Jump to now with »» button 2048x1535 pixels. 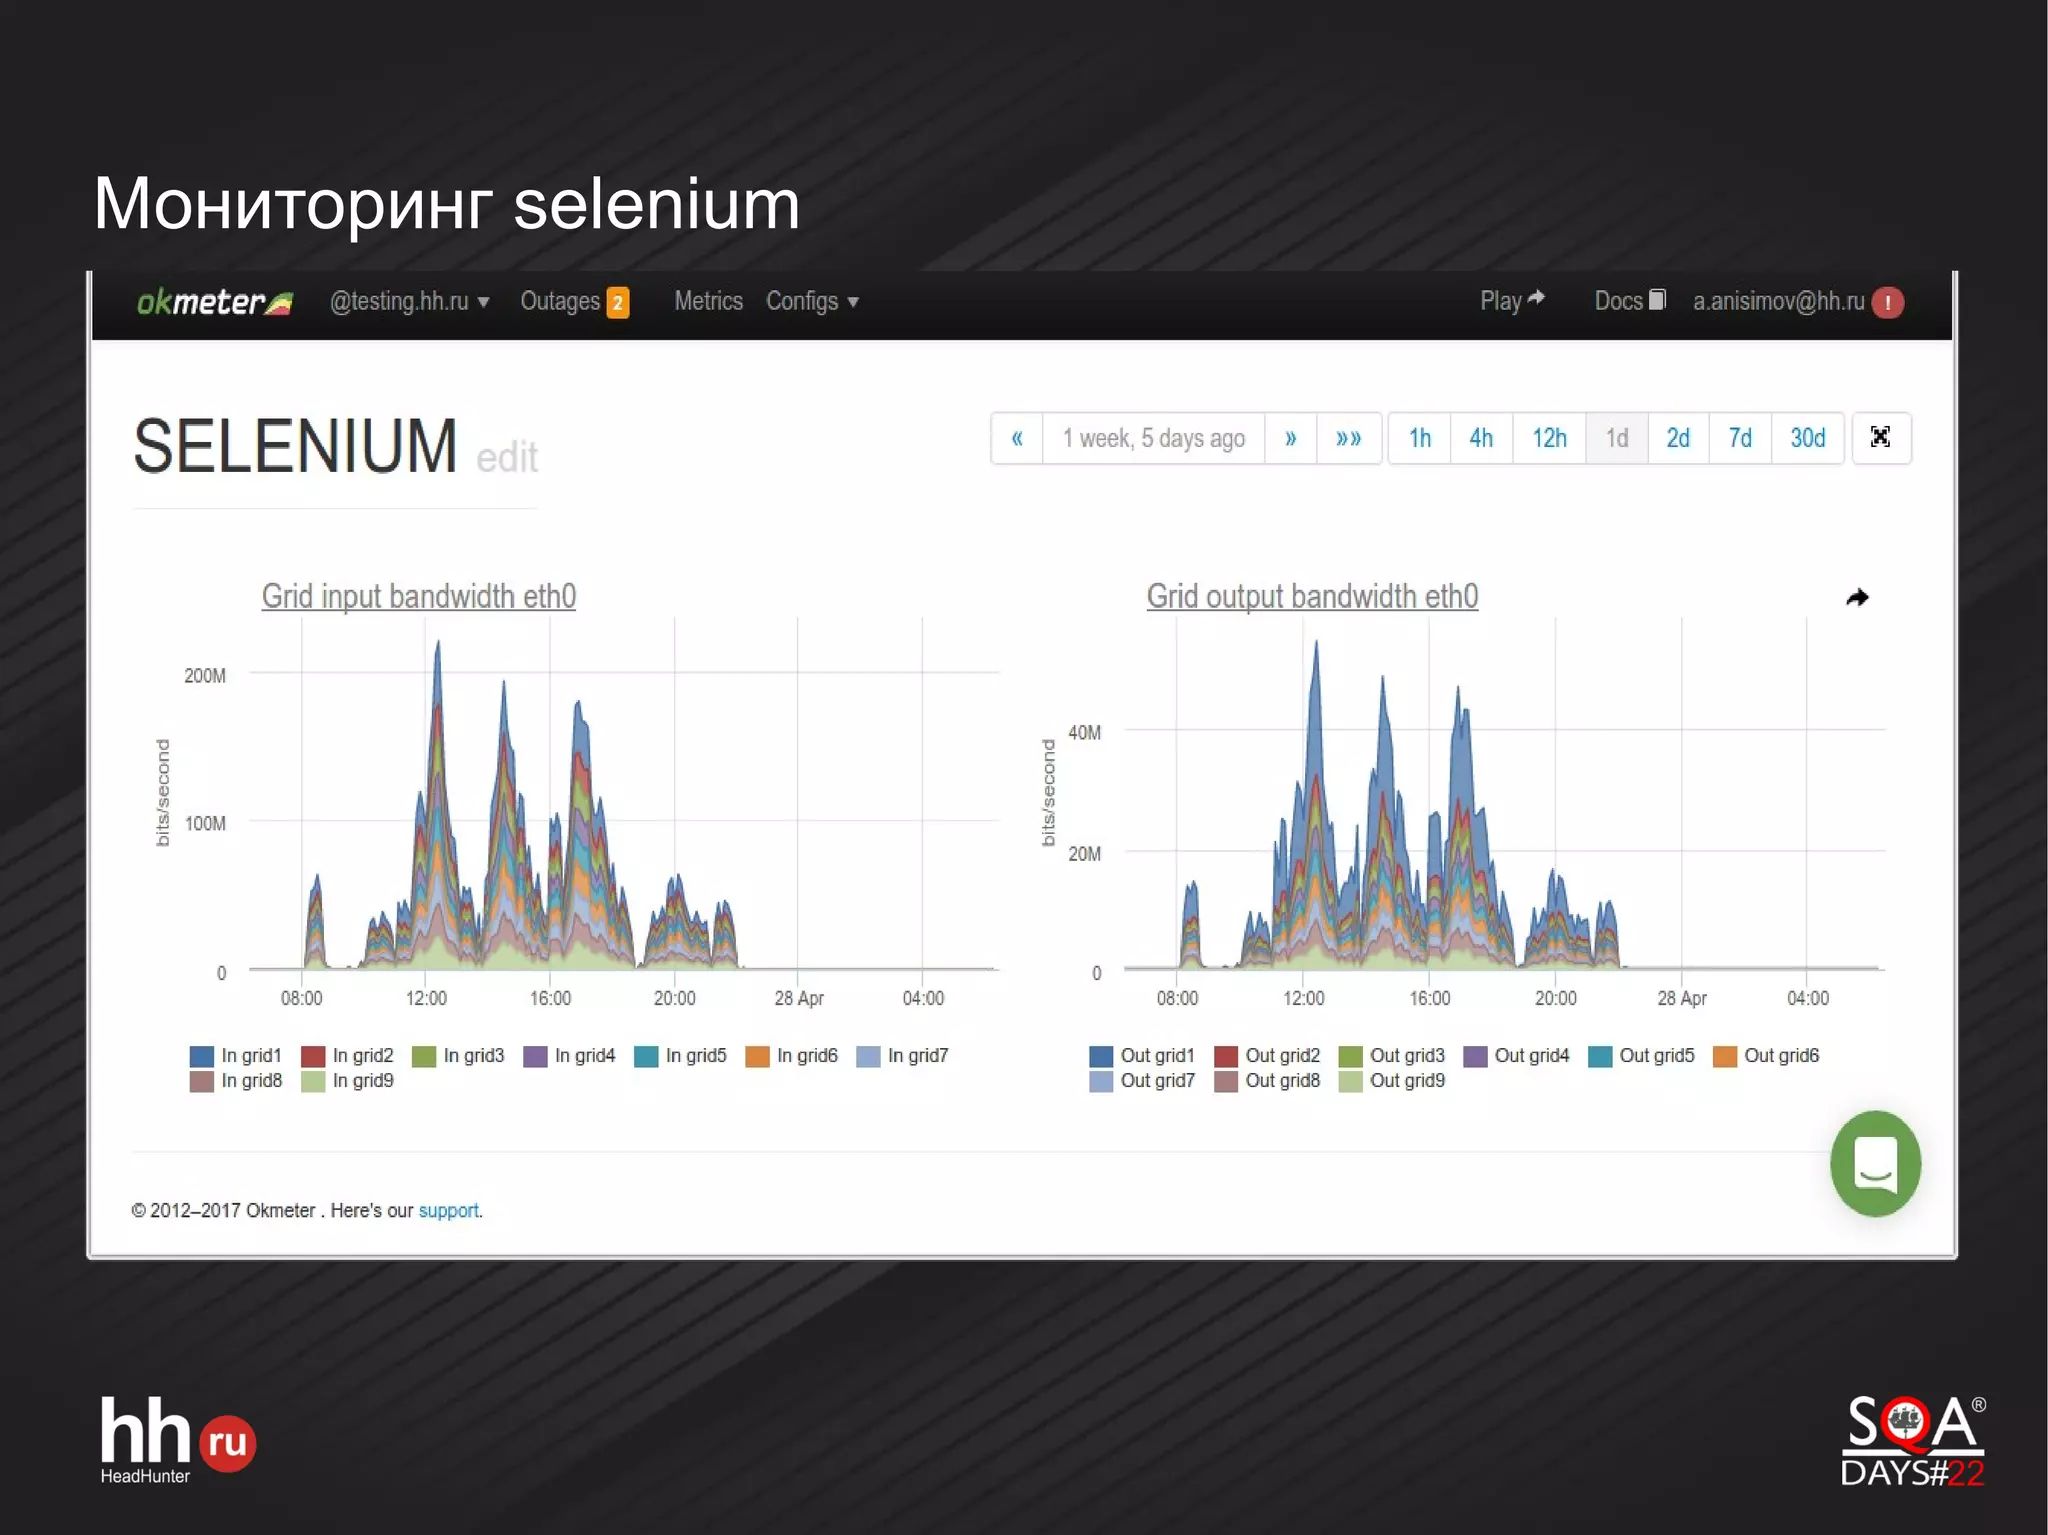1349,438
